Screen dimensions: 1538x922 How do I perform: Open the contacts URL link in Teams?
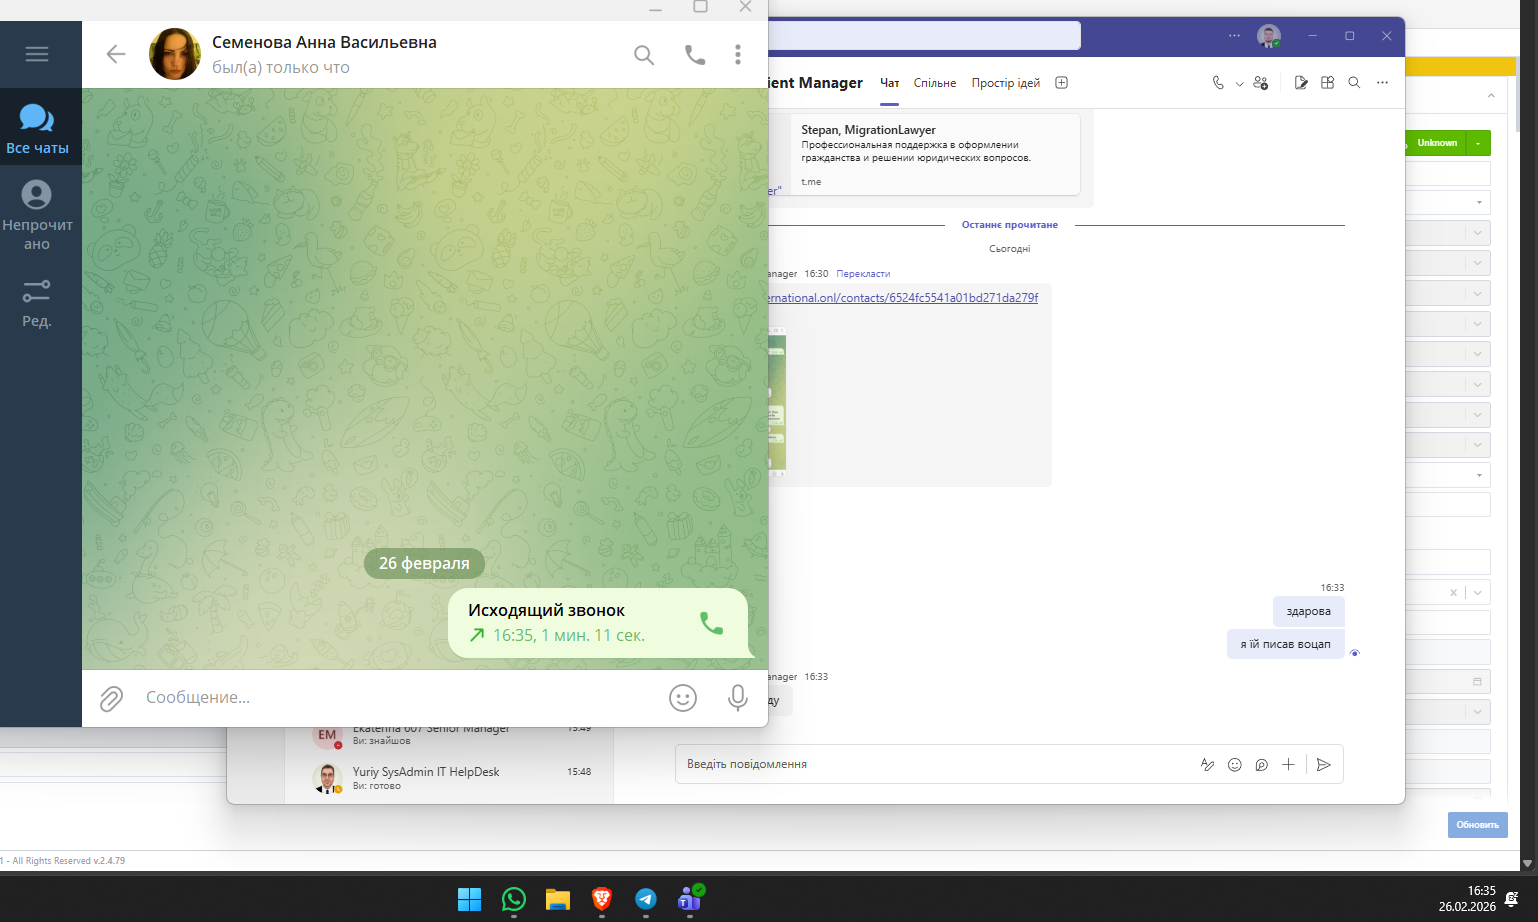click(x=903, y=298)
